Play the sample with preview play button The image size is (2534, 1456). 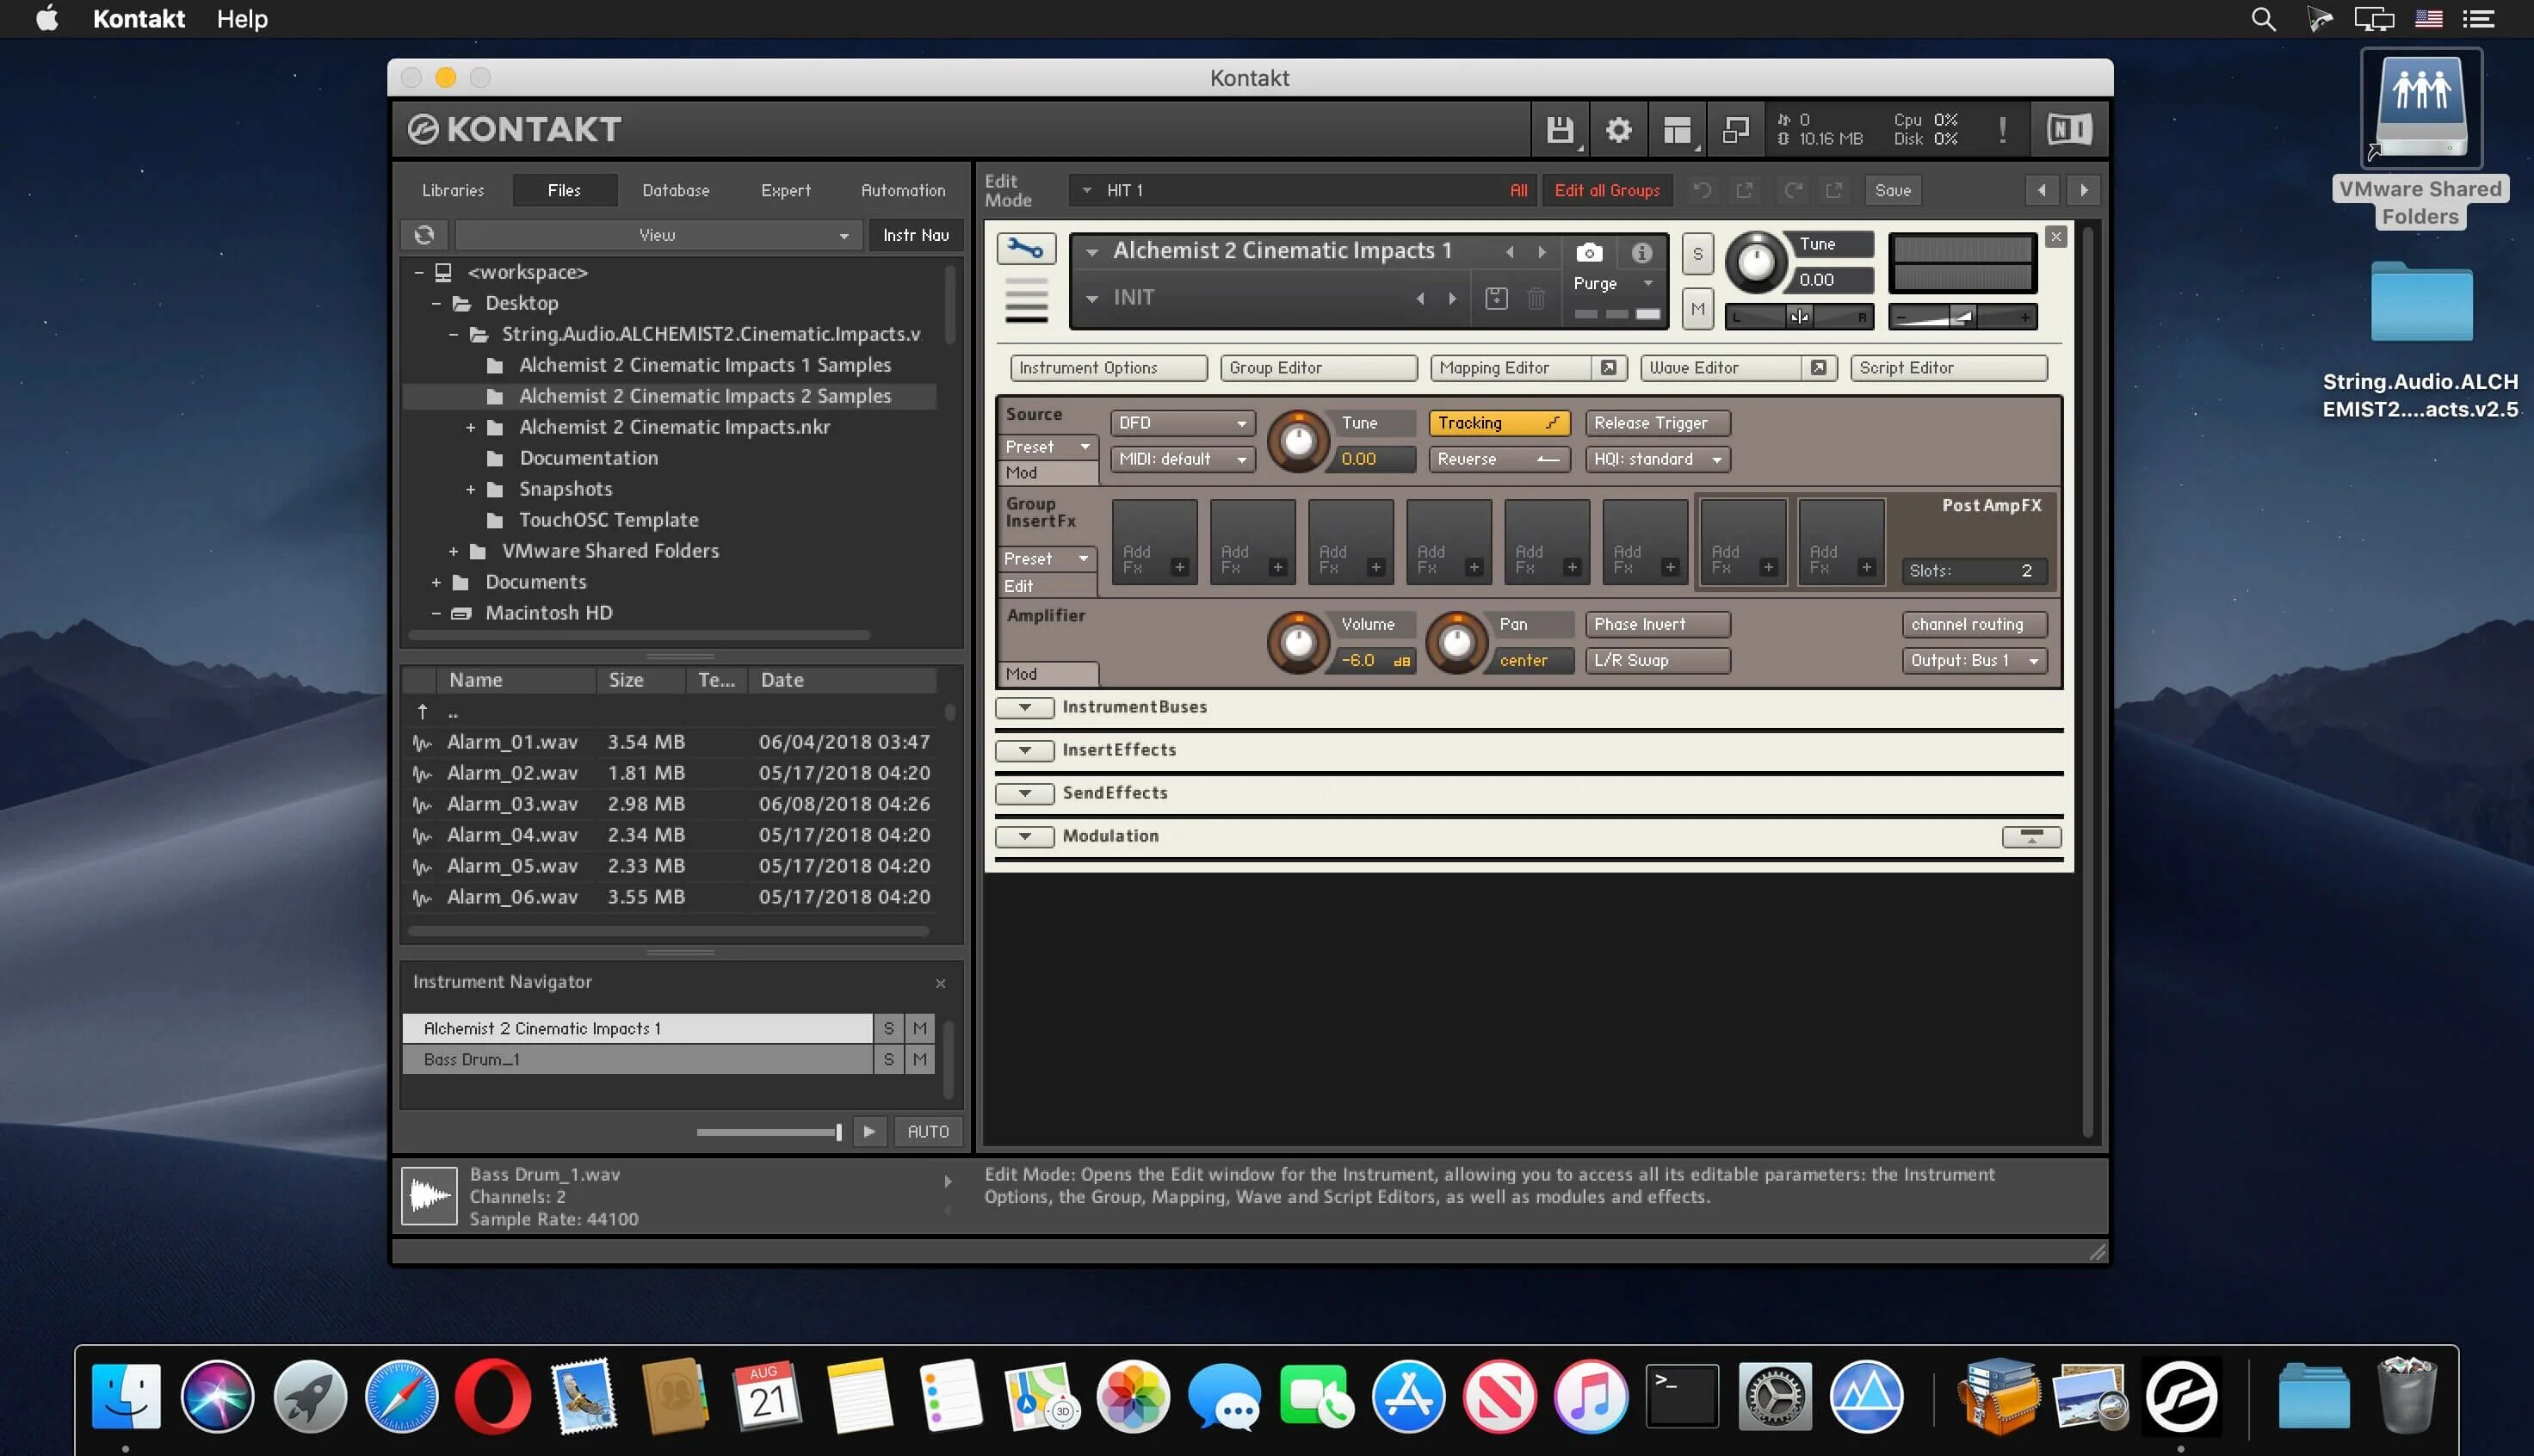click(x=869, y=1131)
